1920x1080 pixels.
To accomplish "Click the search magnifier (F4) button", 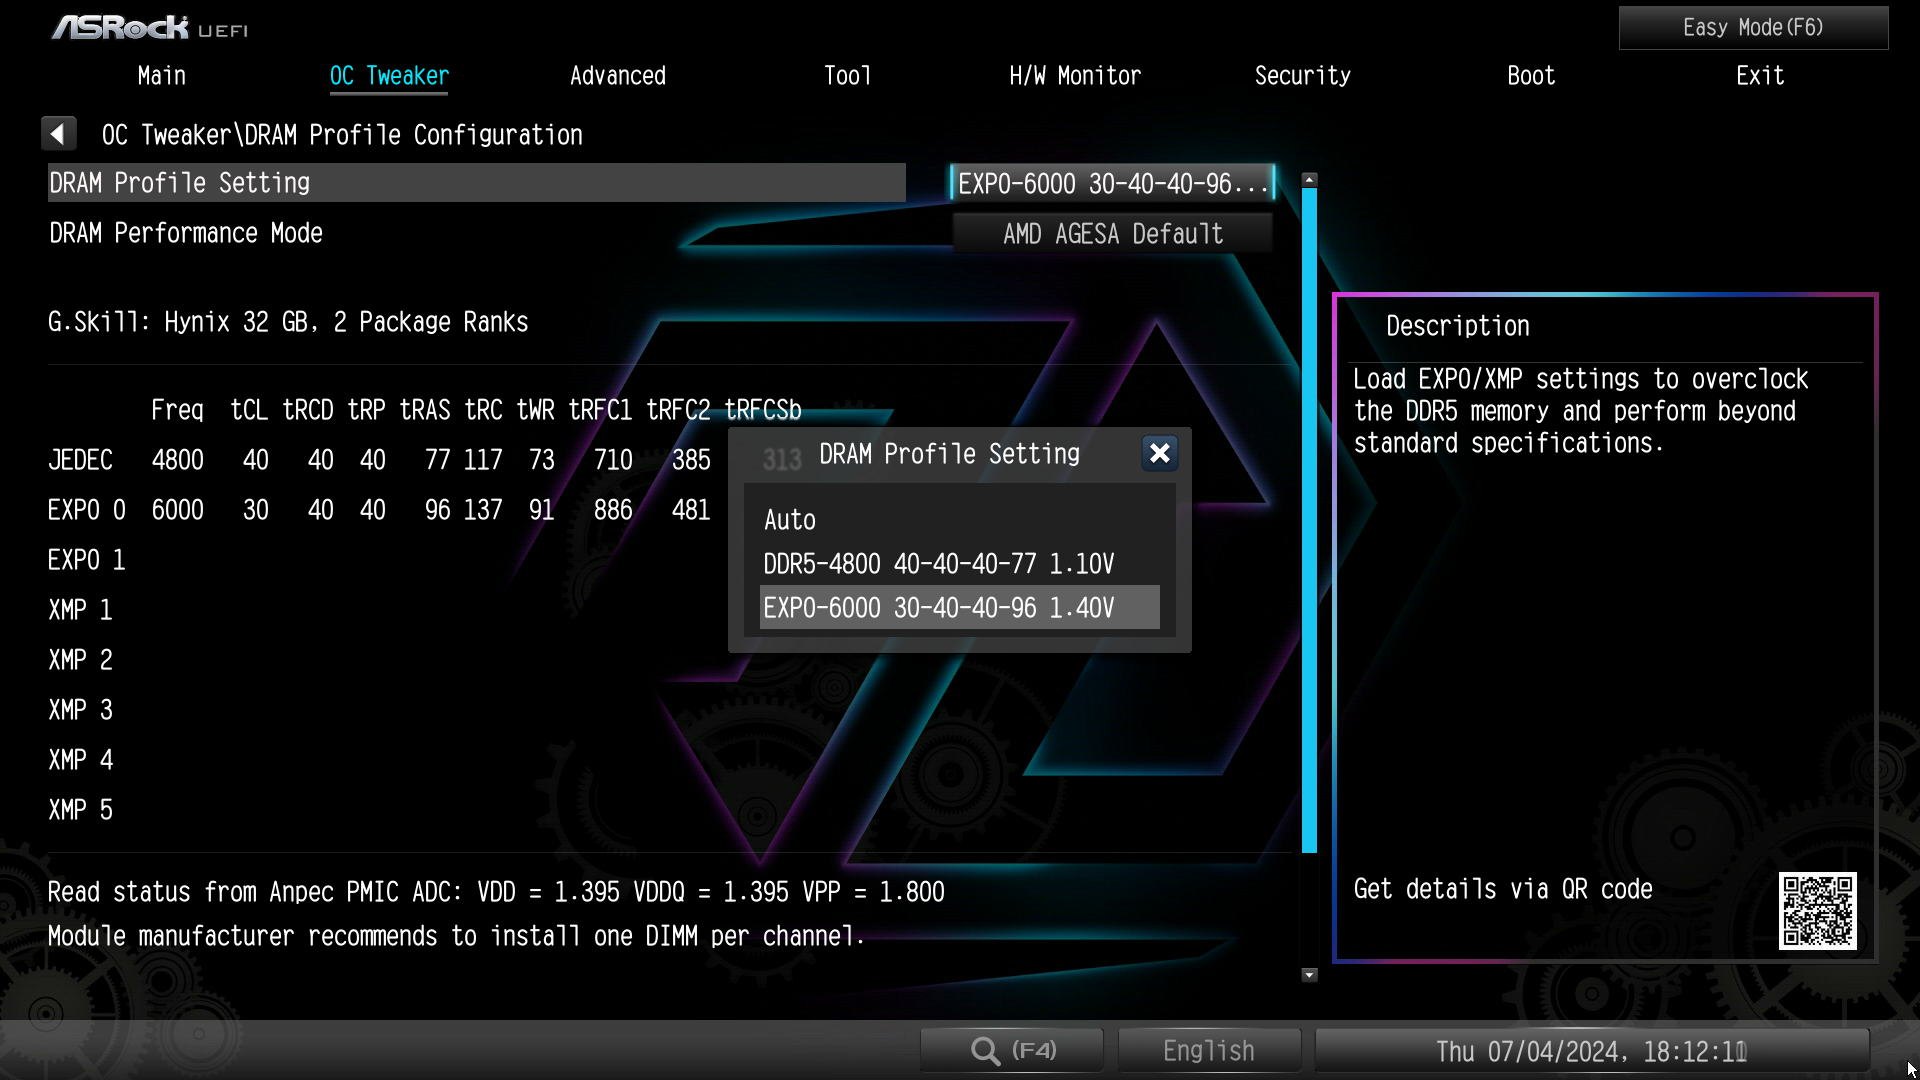I will 1011,1051.
